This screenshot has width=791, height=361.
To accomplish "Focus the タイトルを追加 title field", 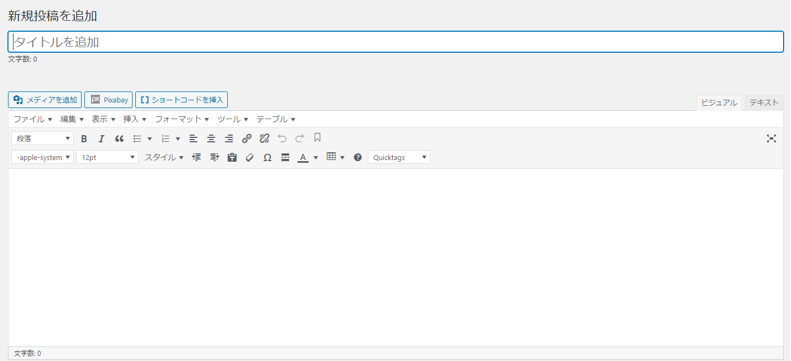I will [x=396, y=42].
